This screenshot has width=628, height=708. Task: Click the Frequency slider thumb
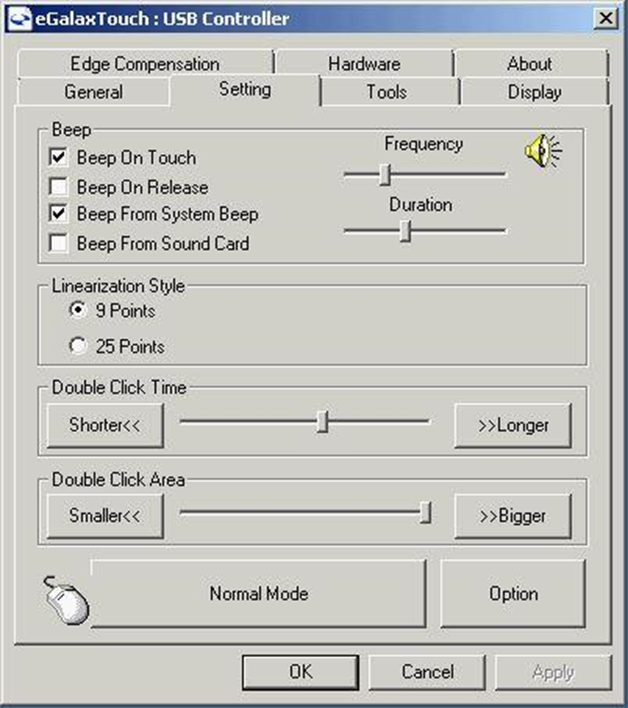click(x=385, y=174)
